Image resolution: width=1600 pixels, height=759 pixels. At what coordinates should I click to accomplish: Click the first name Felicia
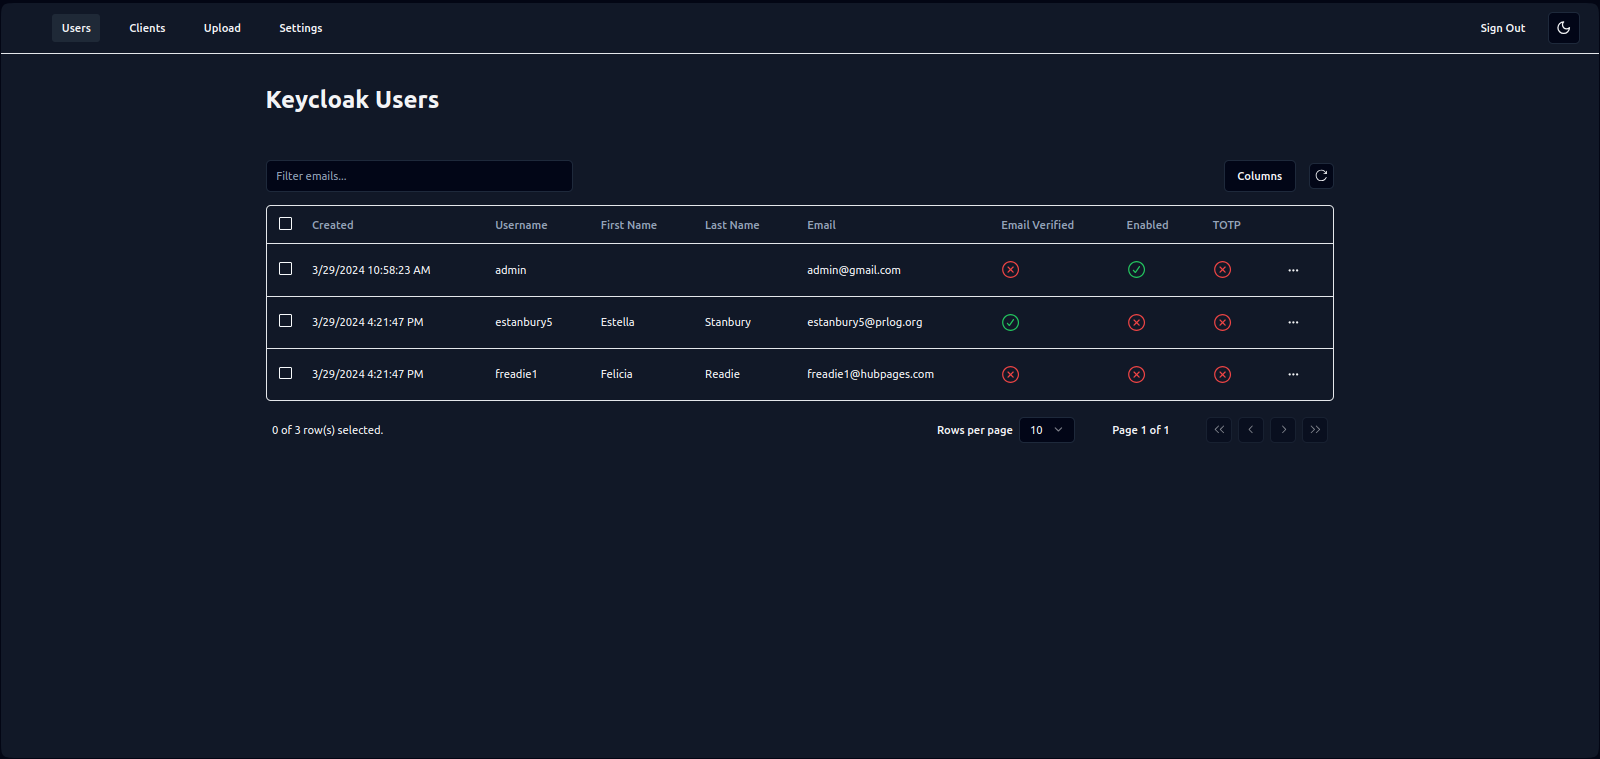[617, 374]
